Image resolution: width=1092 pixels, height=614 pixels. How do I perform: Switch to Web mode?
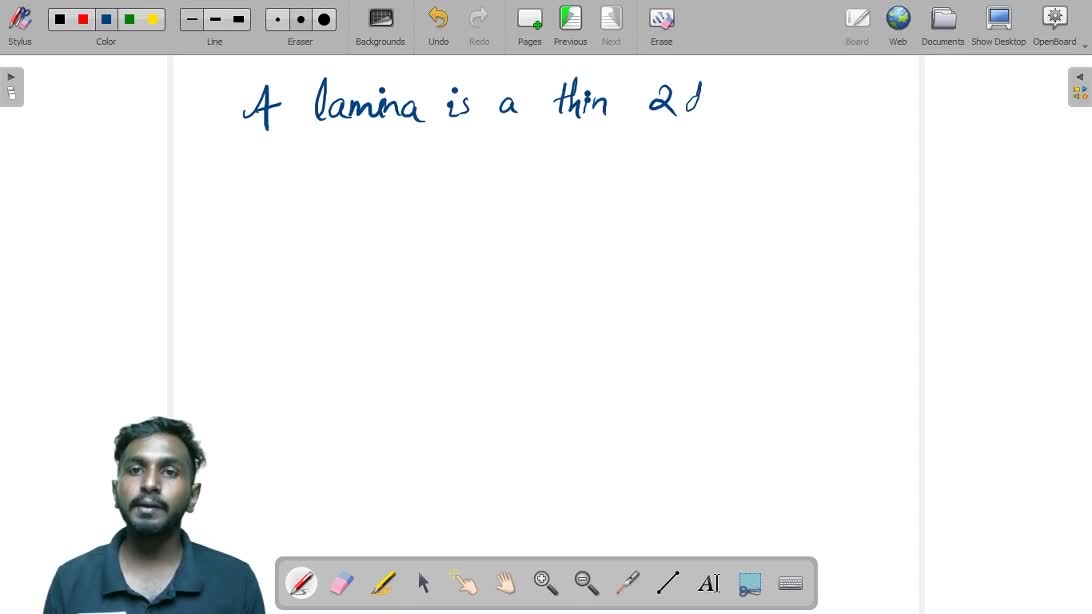click(898, 26)
